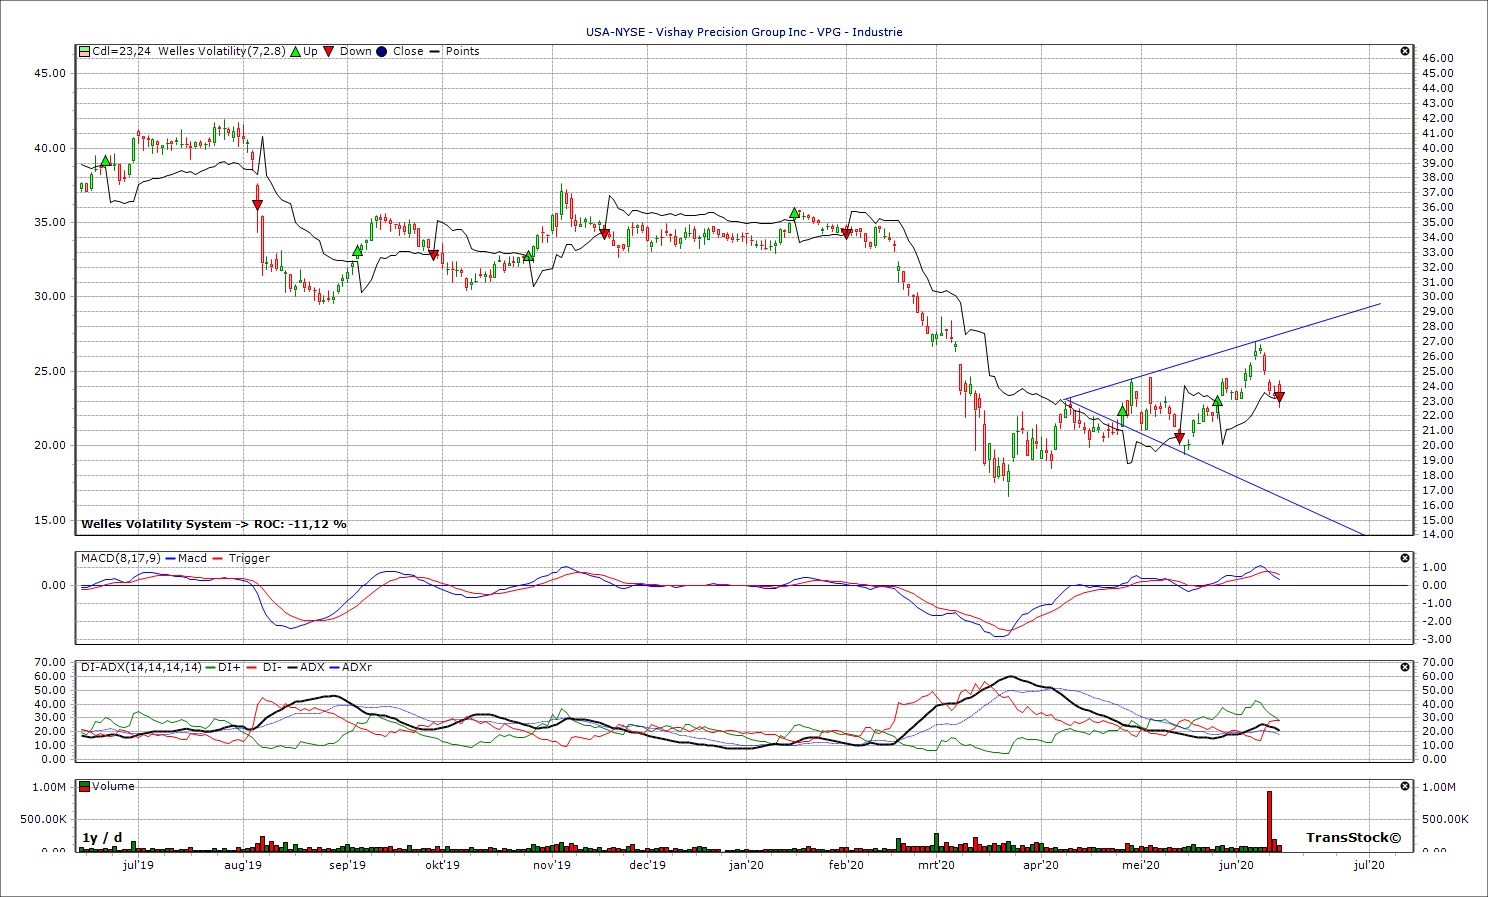
Task: Click the Volume legend bar icon
Action: (85, 786)
